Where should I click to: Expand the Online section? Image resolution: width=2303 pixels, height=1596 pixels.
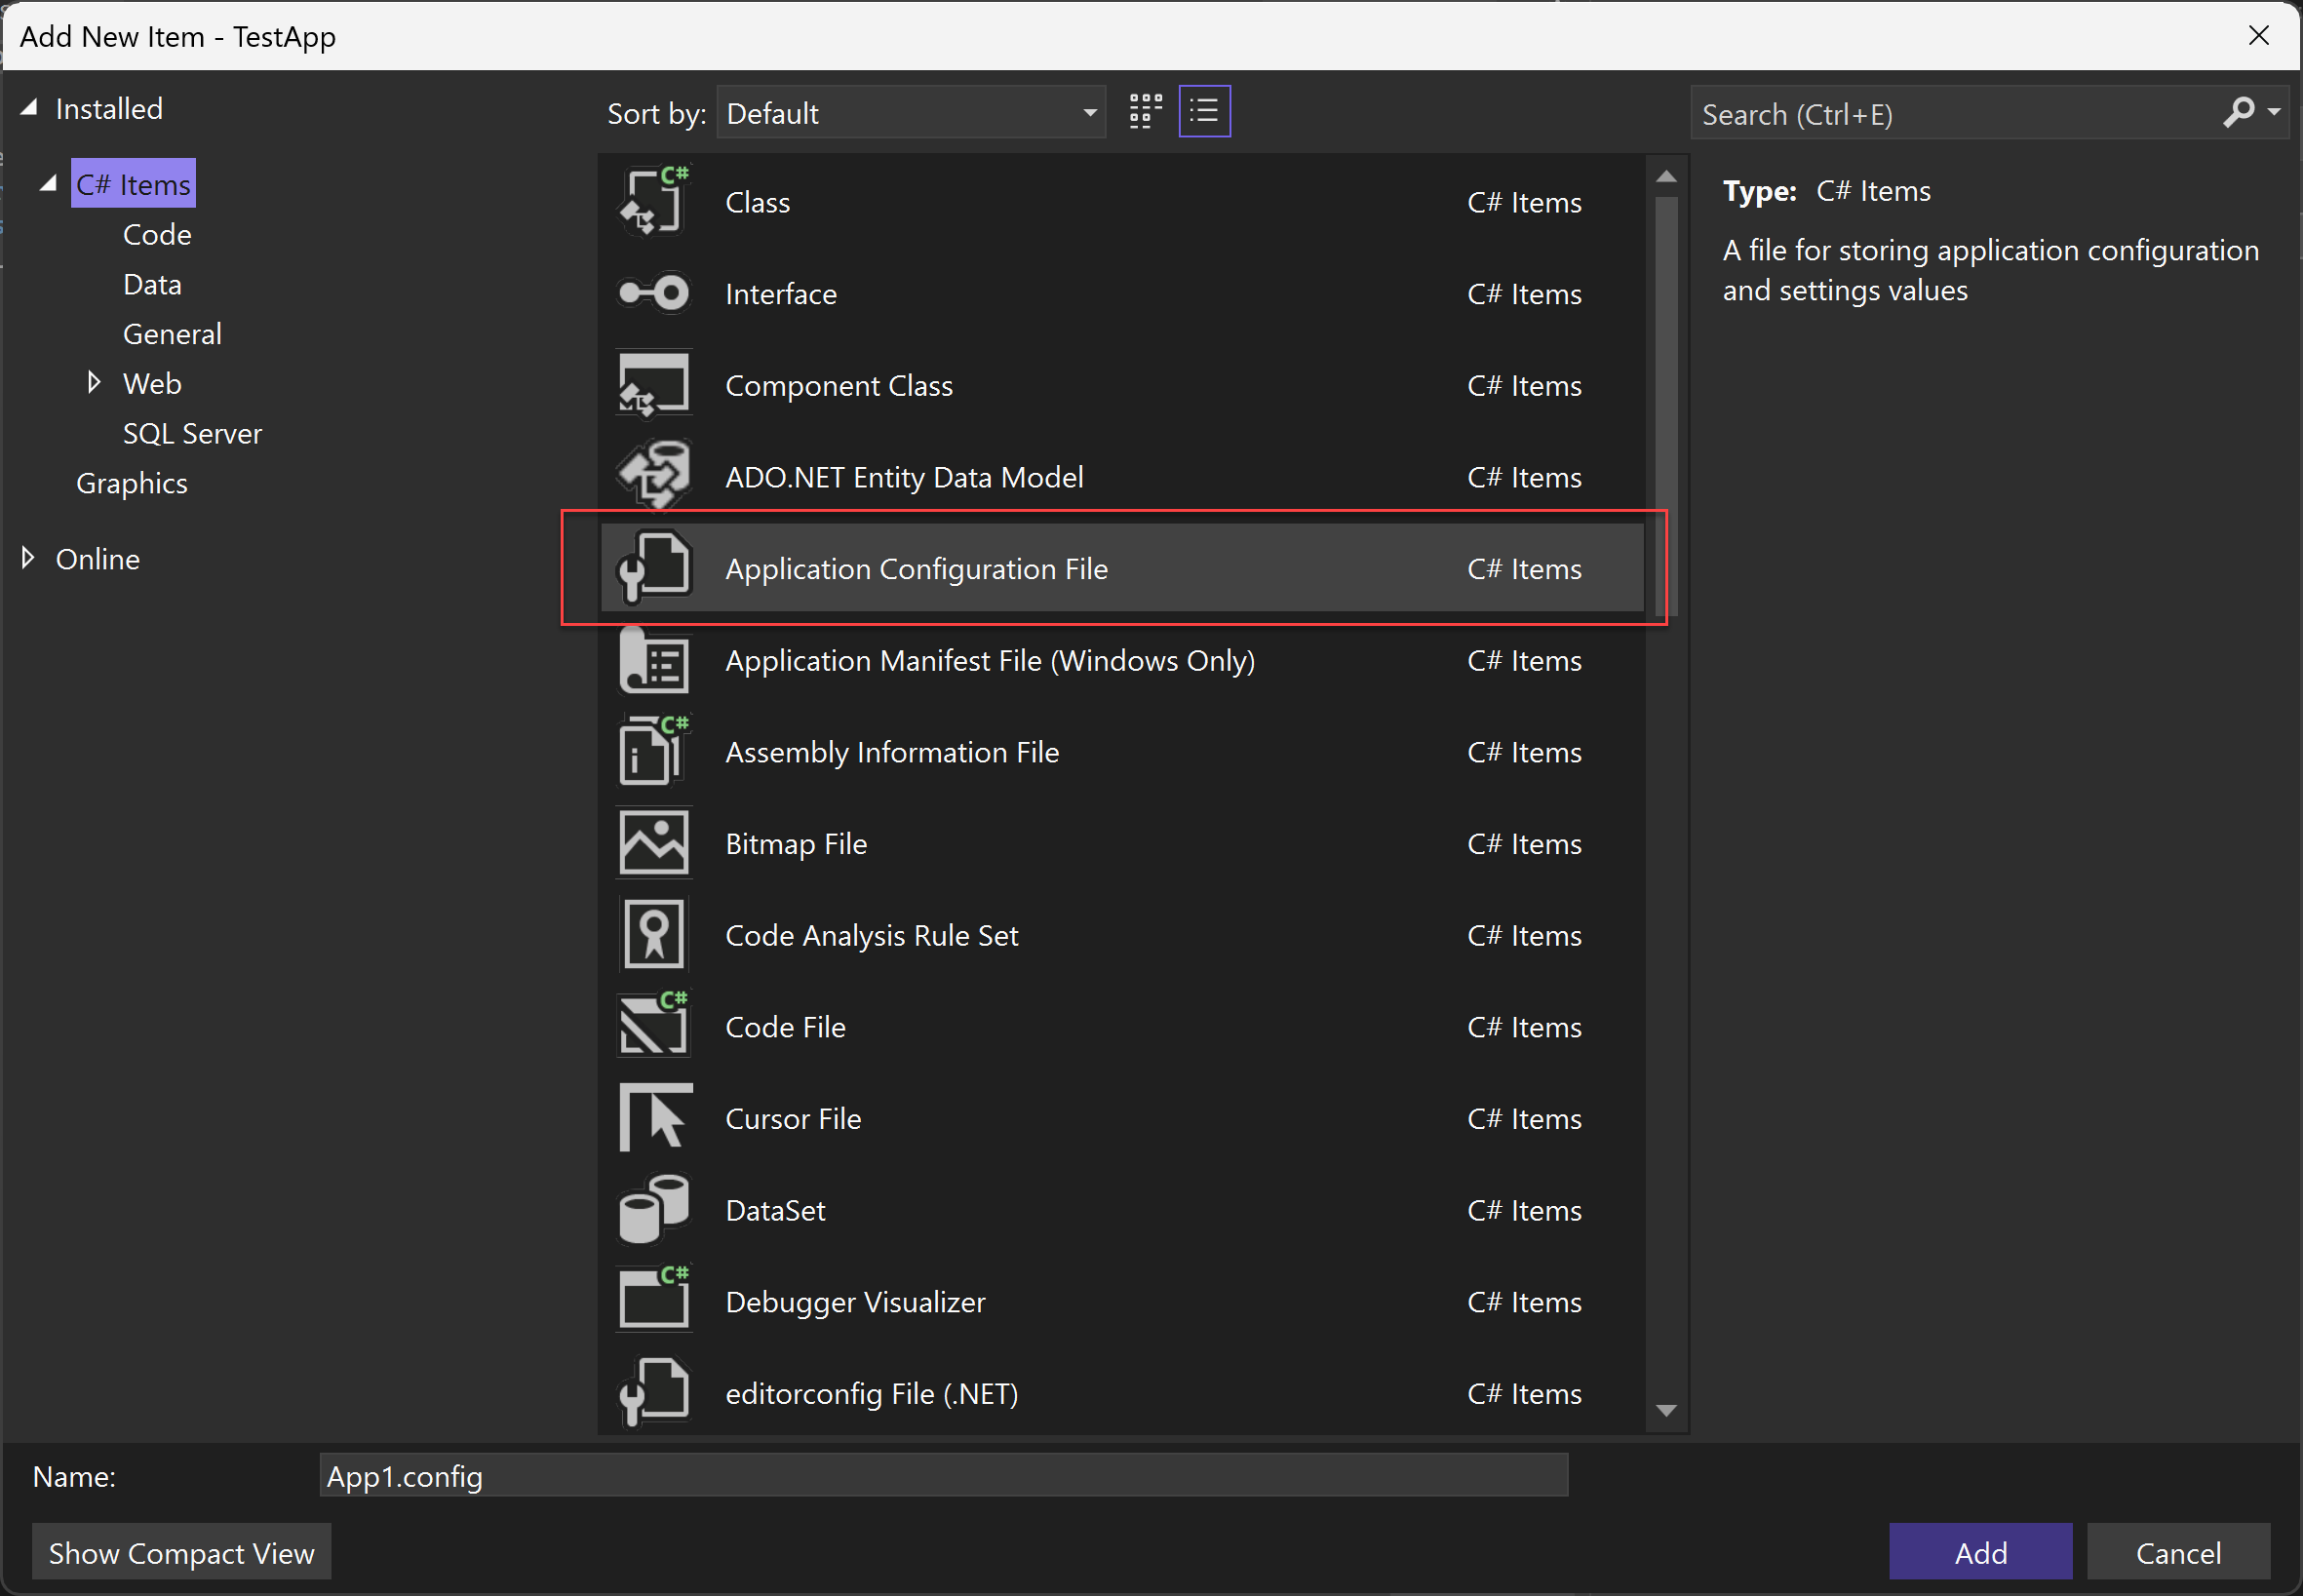click(x=26, y=560)
